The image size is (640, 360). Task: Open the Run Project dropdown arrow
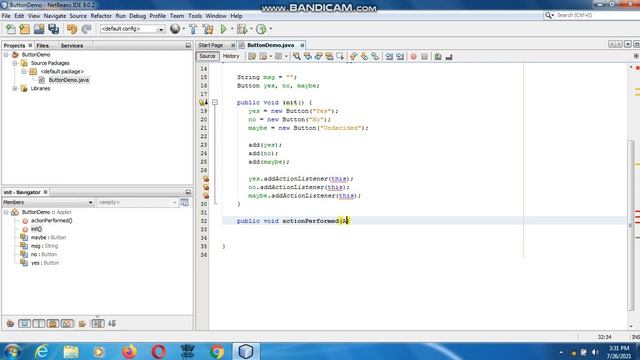click(232, 29)
